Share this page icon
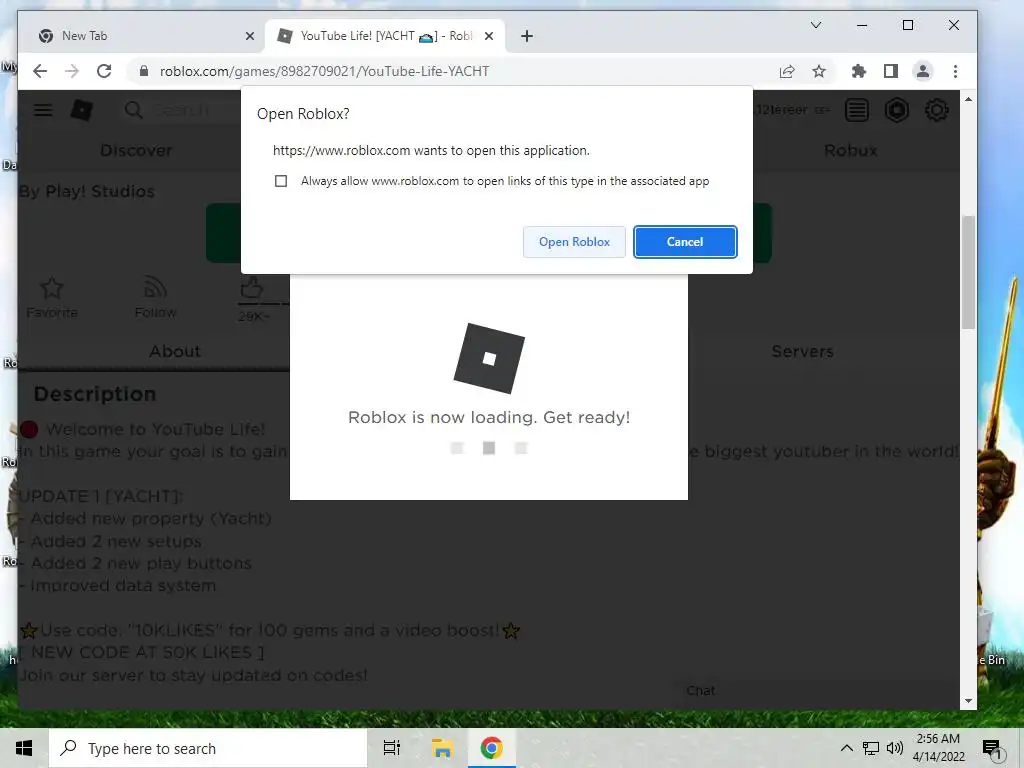 787,71
